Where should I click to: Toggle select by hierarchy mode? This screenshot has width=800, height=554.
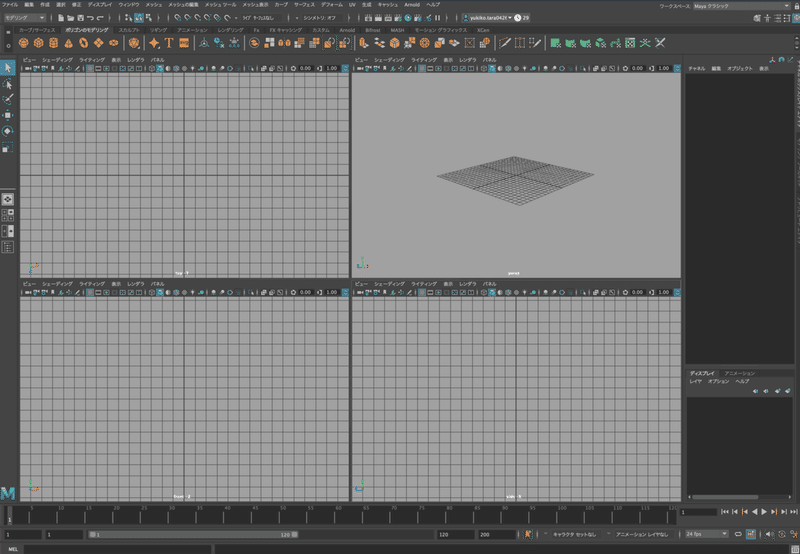[x=129, y=18]
